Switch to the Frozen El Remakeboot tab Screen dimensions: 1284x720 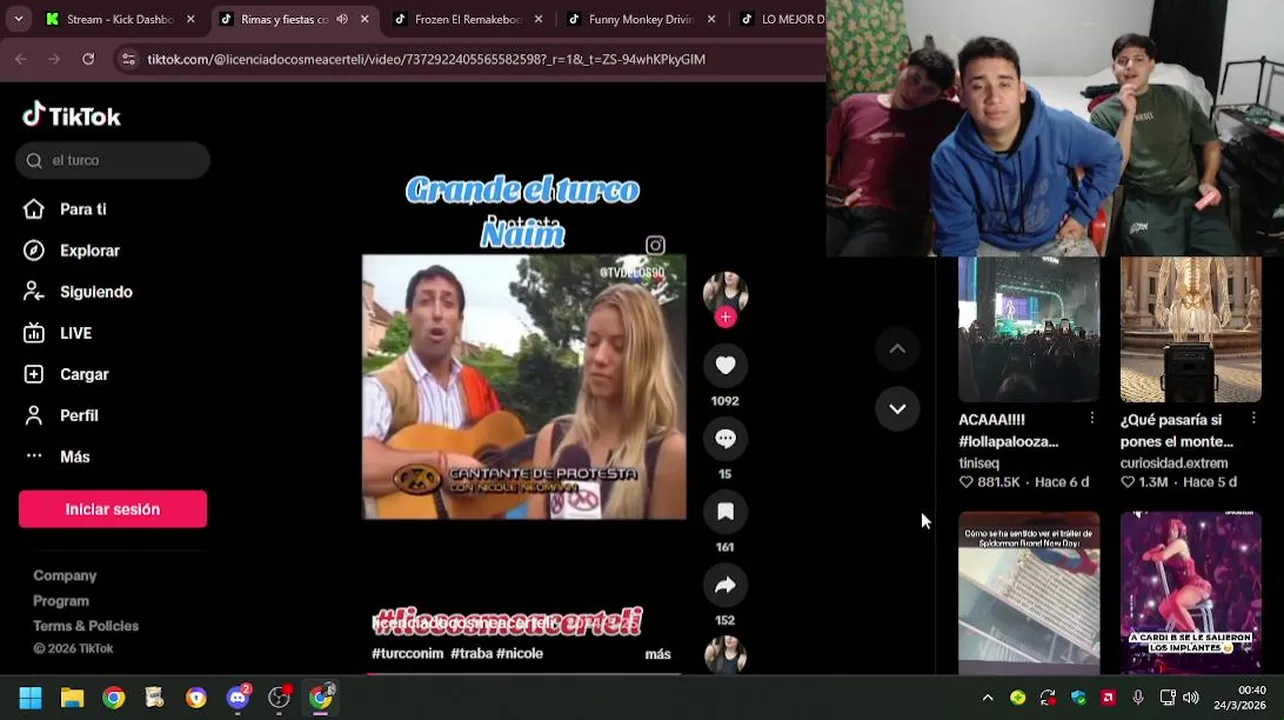click(x=467, y=19)
